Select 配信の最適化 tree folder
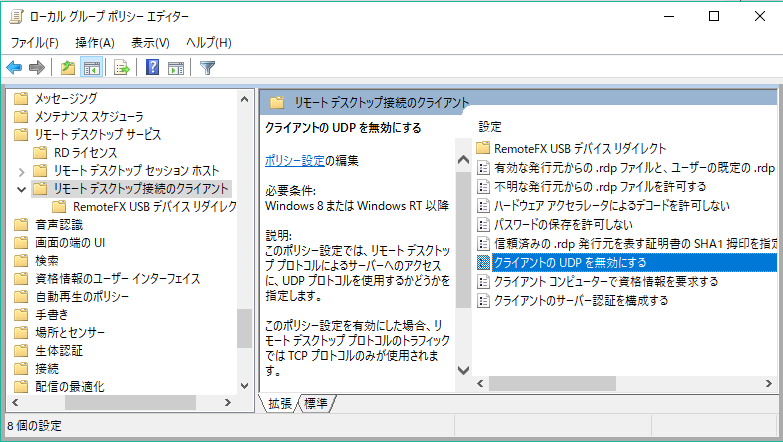This screenshot has height=442, width=783. (70, 387)
